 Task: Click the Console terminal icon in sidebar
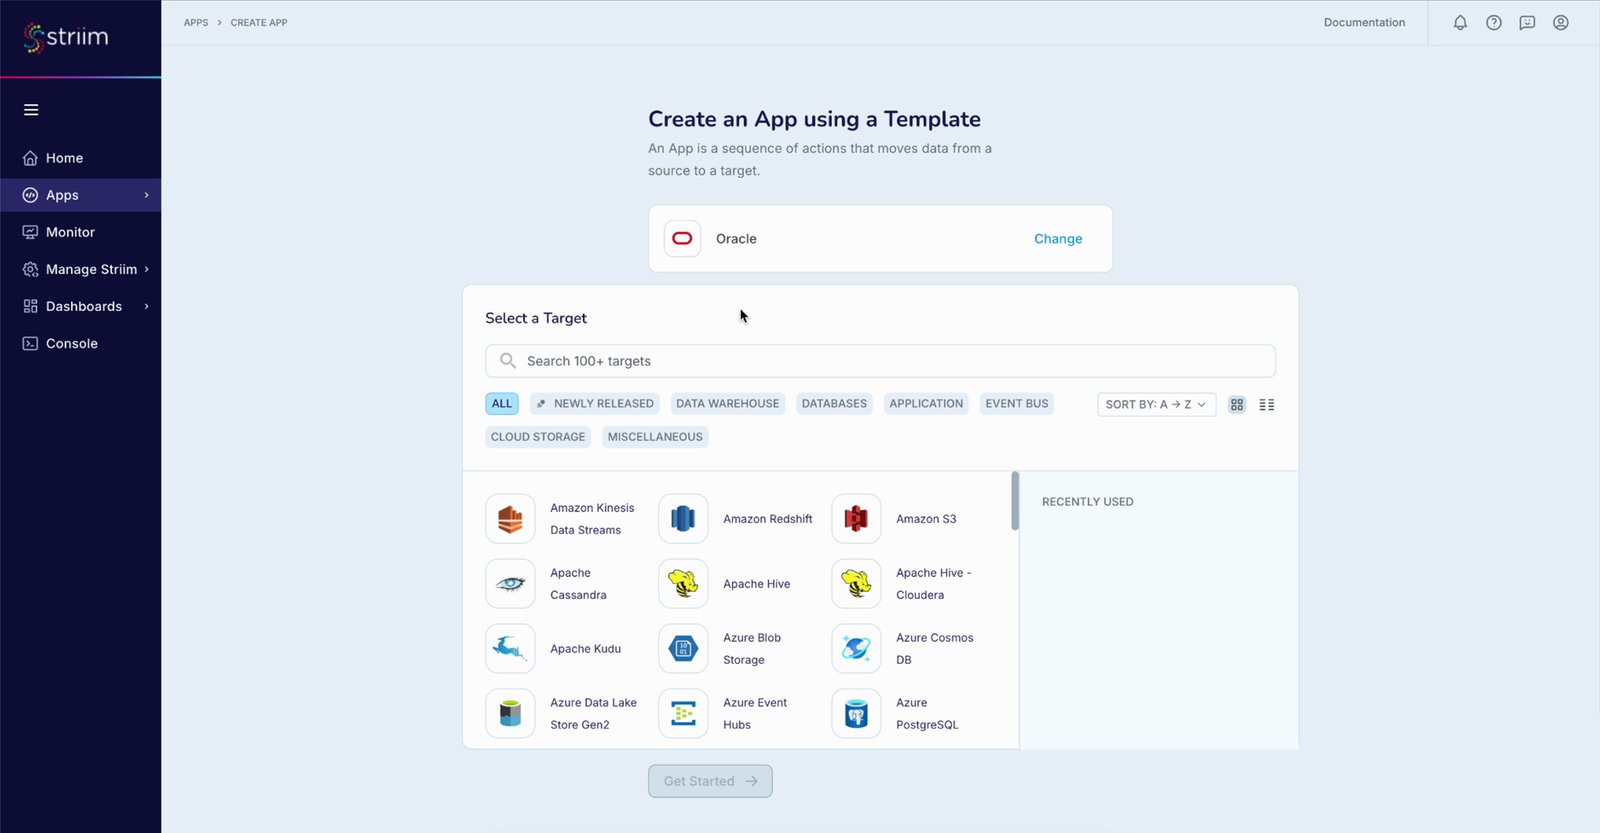point(30,343)
